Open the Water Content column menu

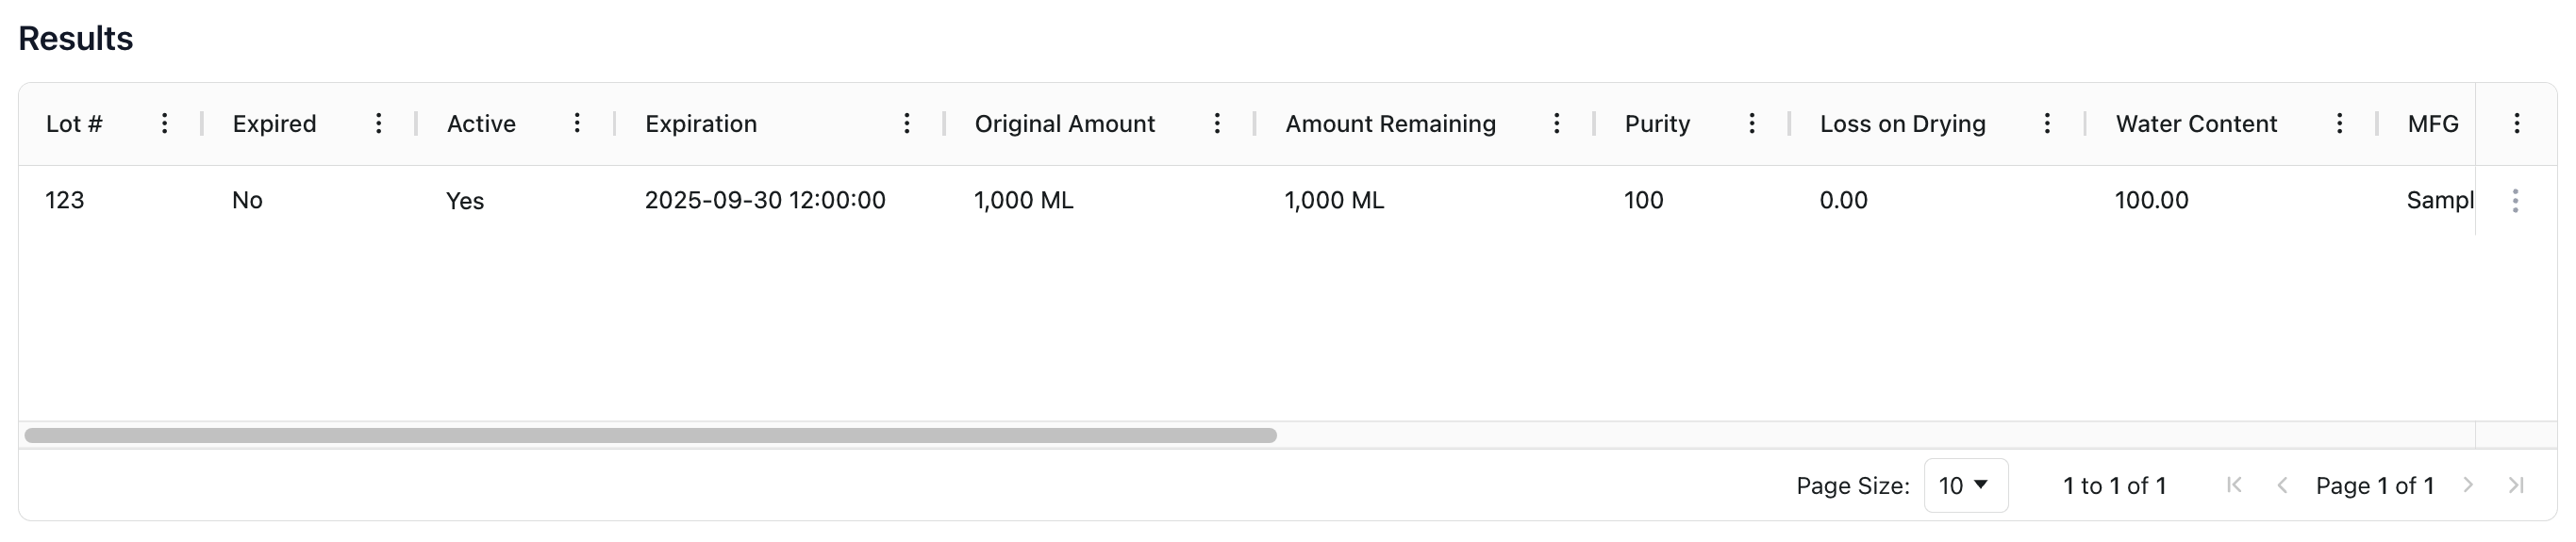coord(2340,123)
